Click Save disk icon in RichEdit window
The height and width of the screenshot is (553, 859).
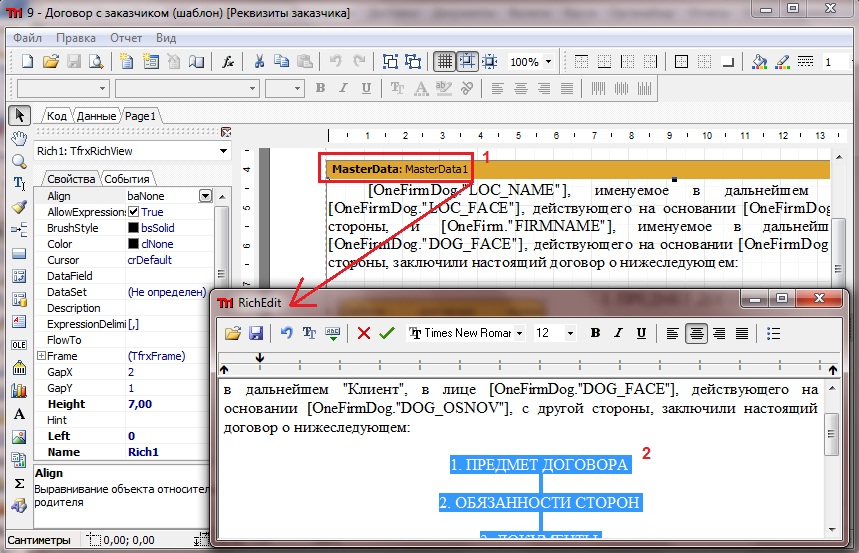[x=256, y=333]
